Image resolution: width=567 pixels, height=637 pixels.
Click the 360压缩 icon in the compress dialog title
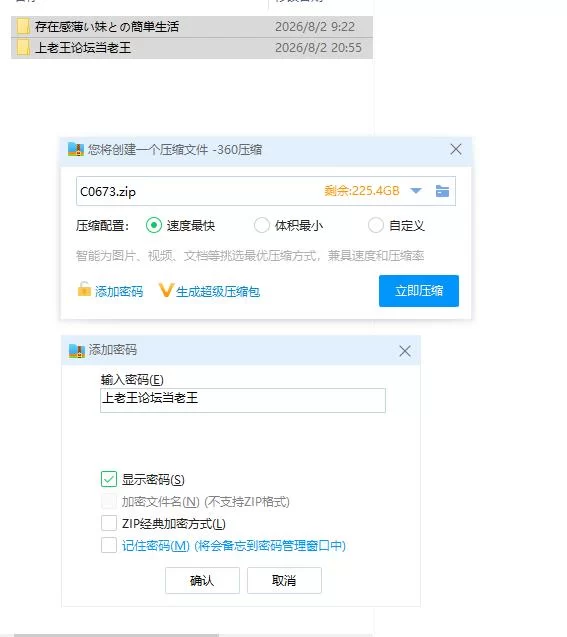click(76, 150)
